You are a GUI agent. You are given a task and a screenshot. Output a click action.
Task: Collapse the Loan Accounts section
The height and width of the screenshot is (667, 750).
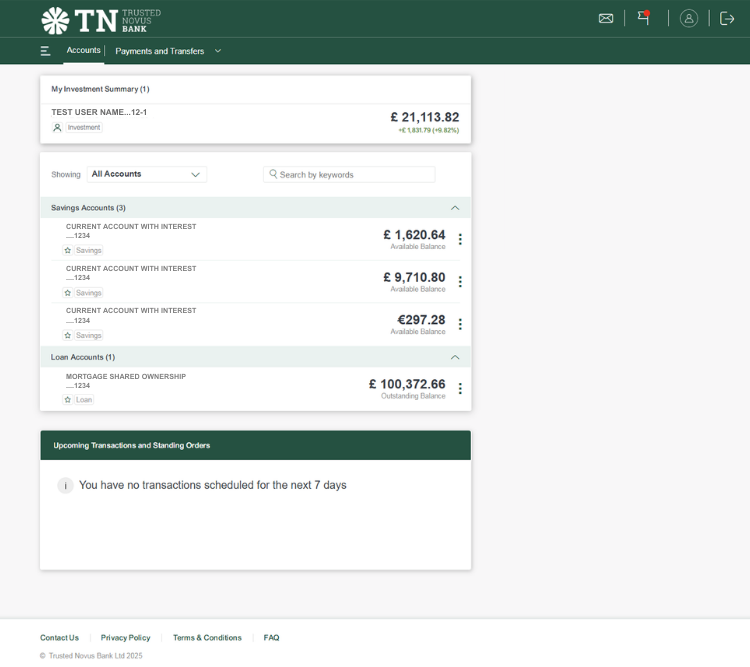(455, 357)
